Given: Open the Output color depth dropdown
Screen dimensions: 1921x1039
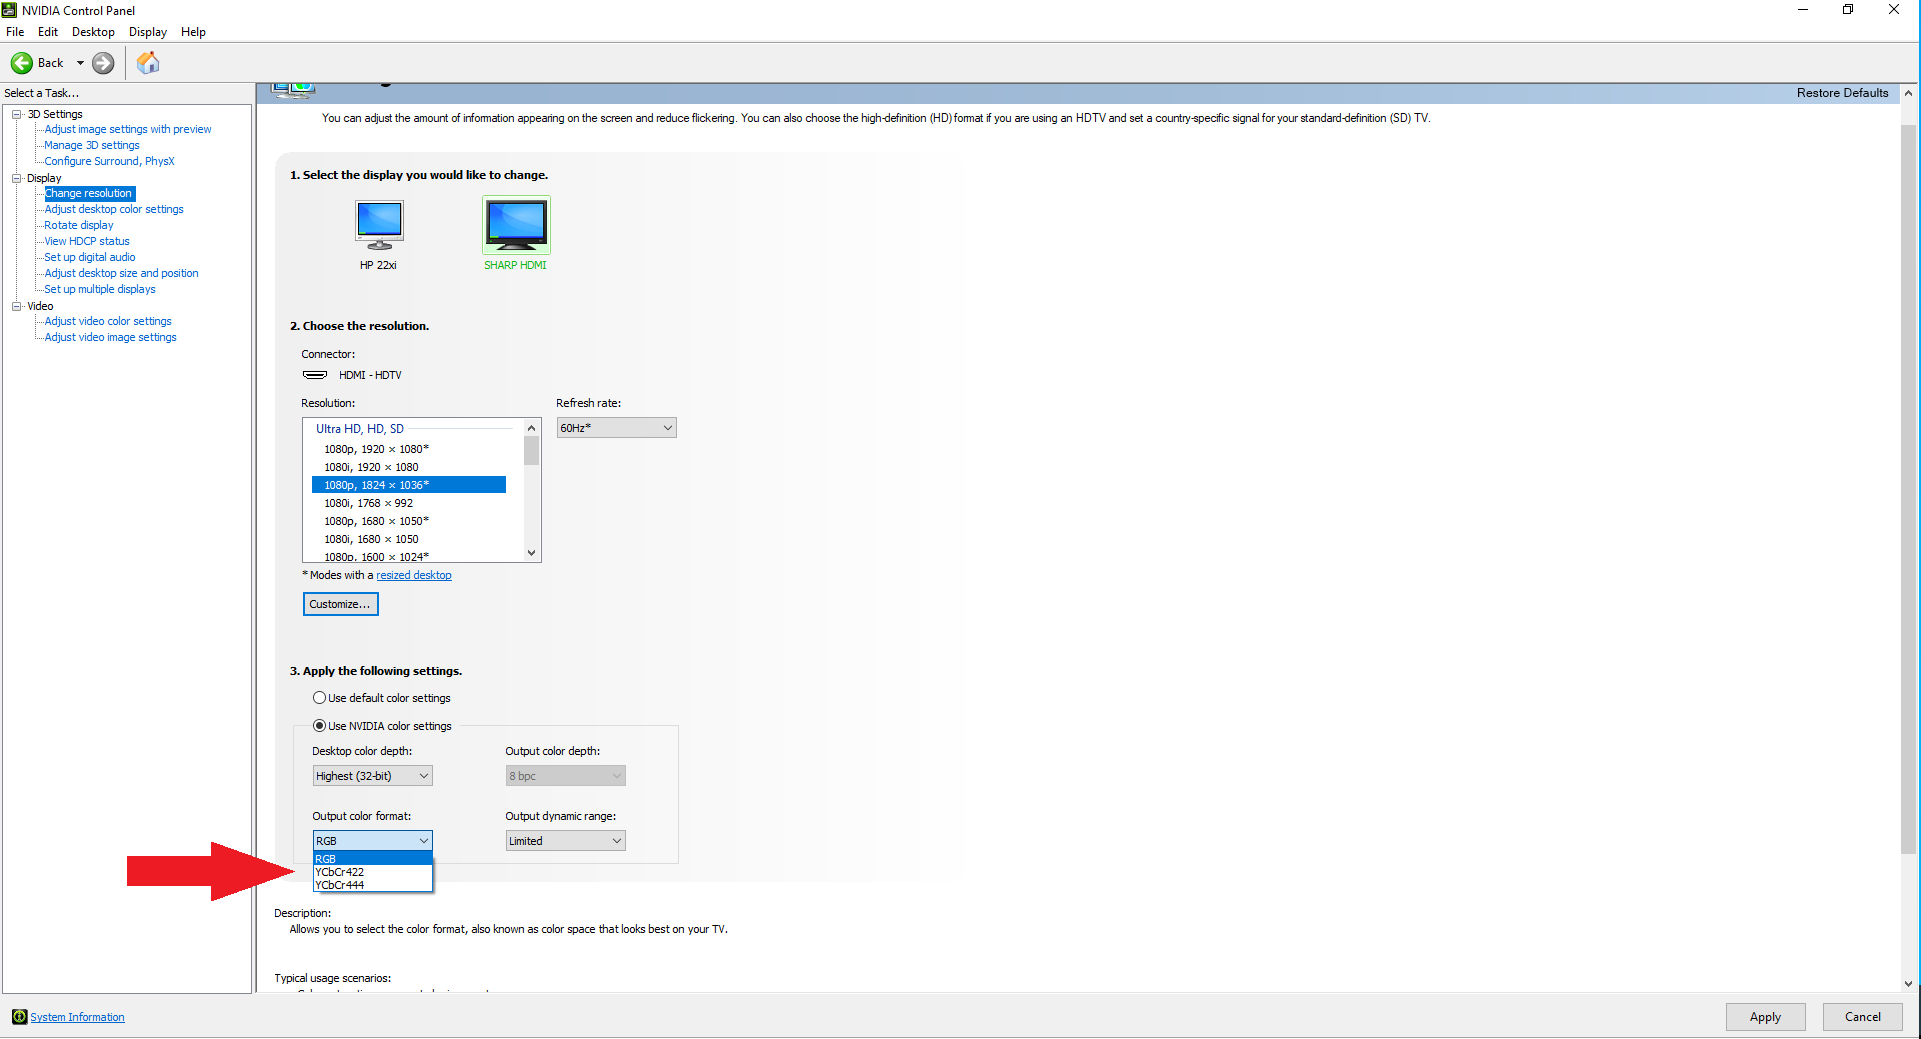Looking at the screenshot, I should point(565,776).
